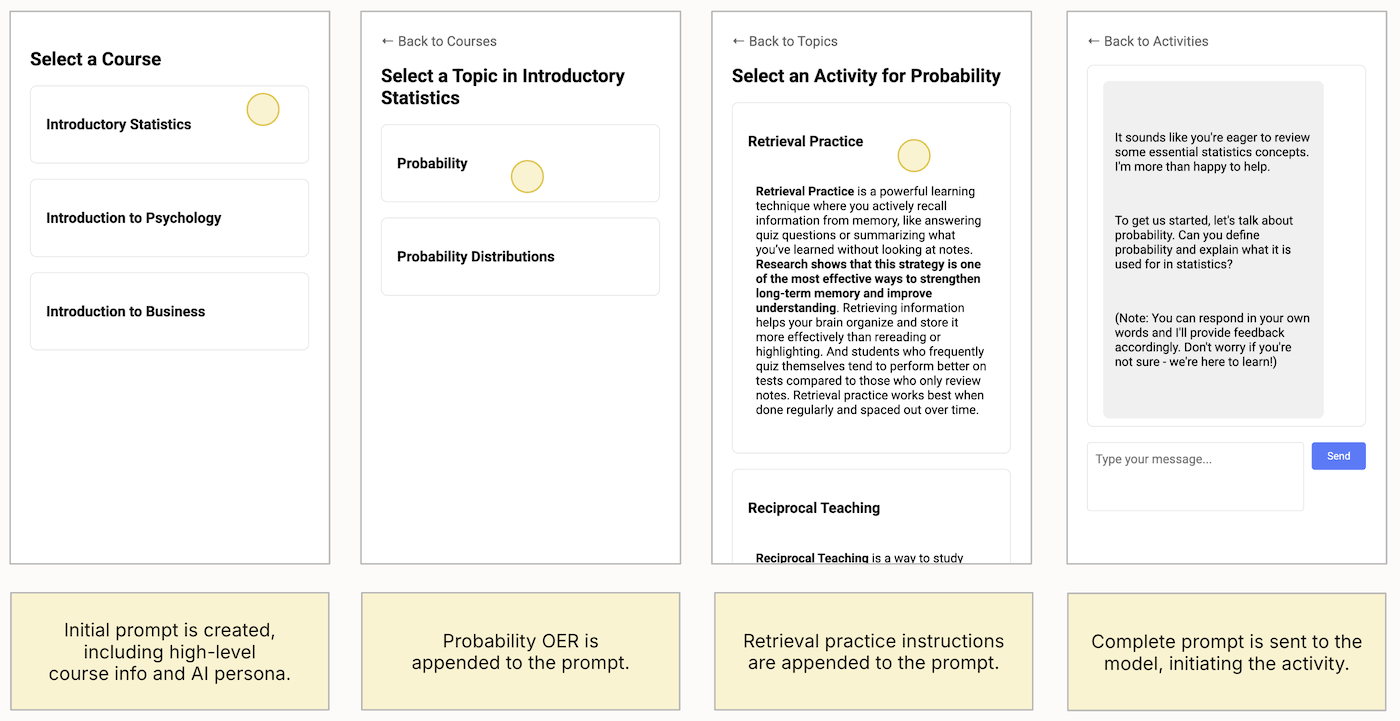Select the Reciprocal Teaching activity
Screen dimensions: 1400x721
point(814,508)
